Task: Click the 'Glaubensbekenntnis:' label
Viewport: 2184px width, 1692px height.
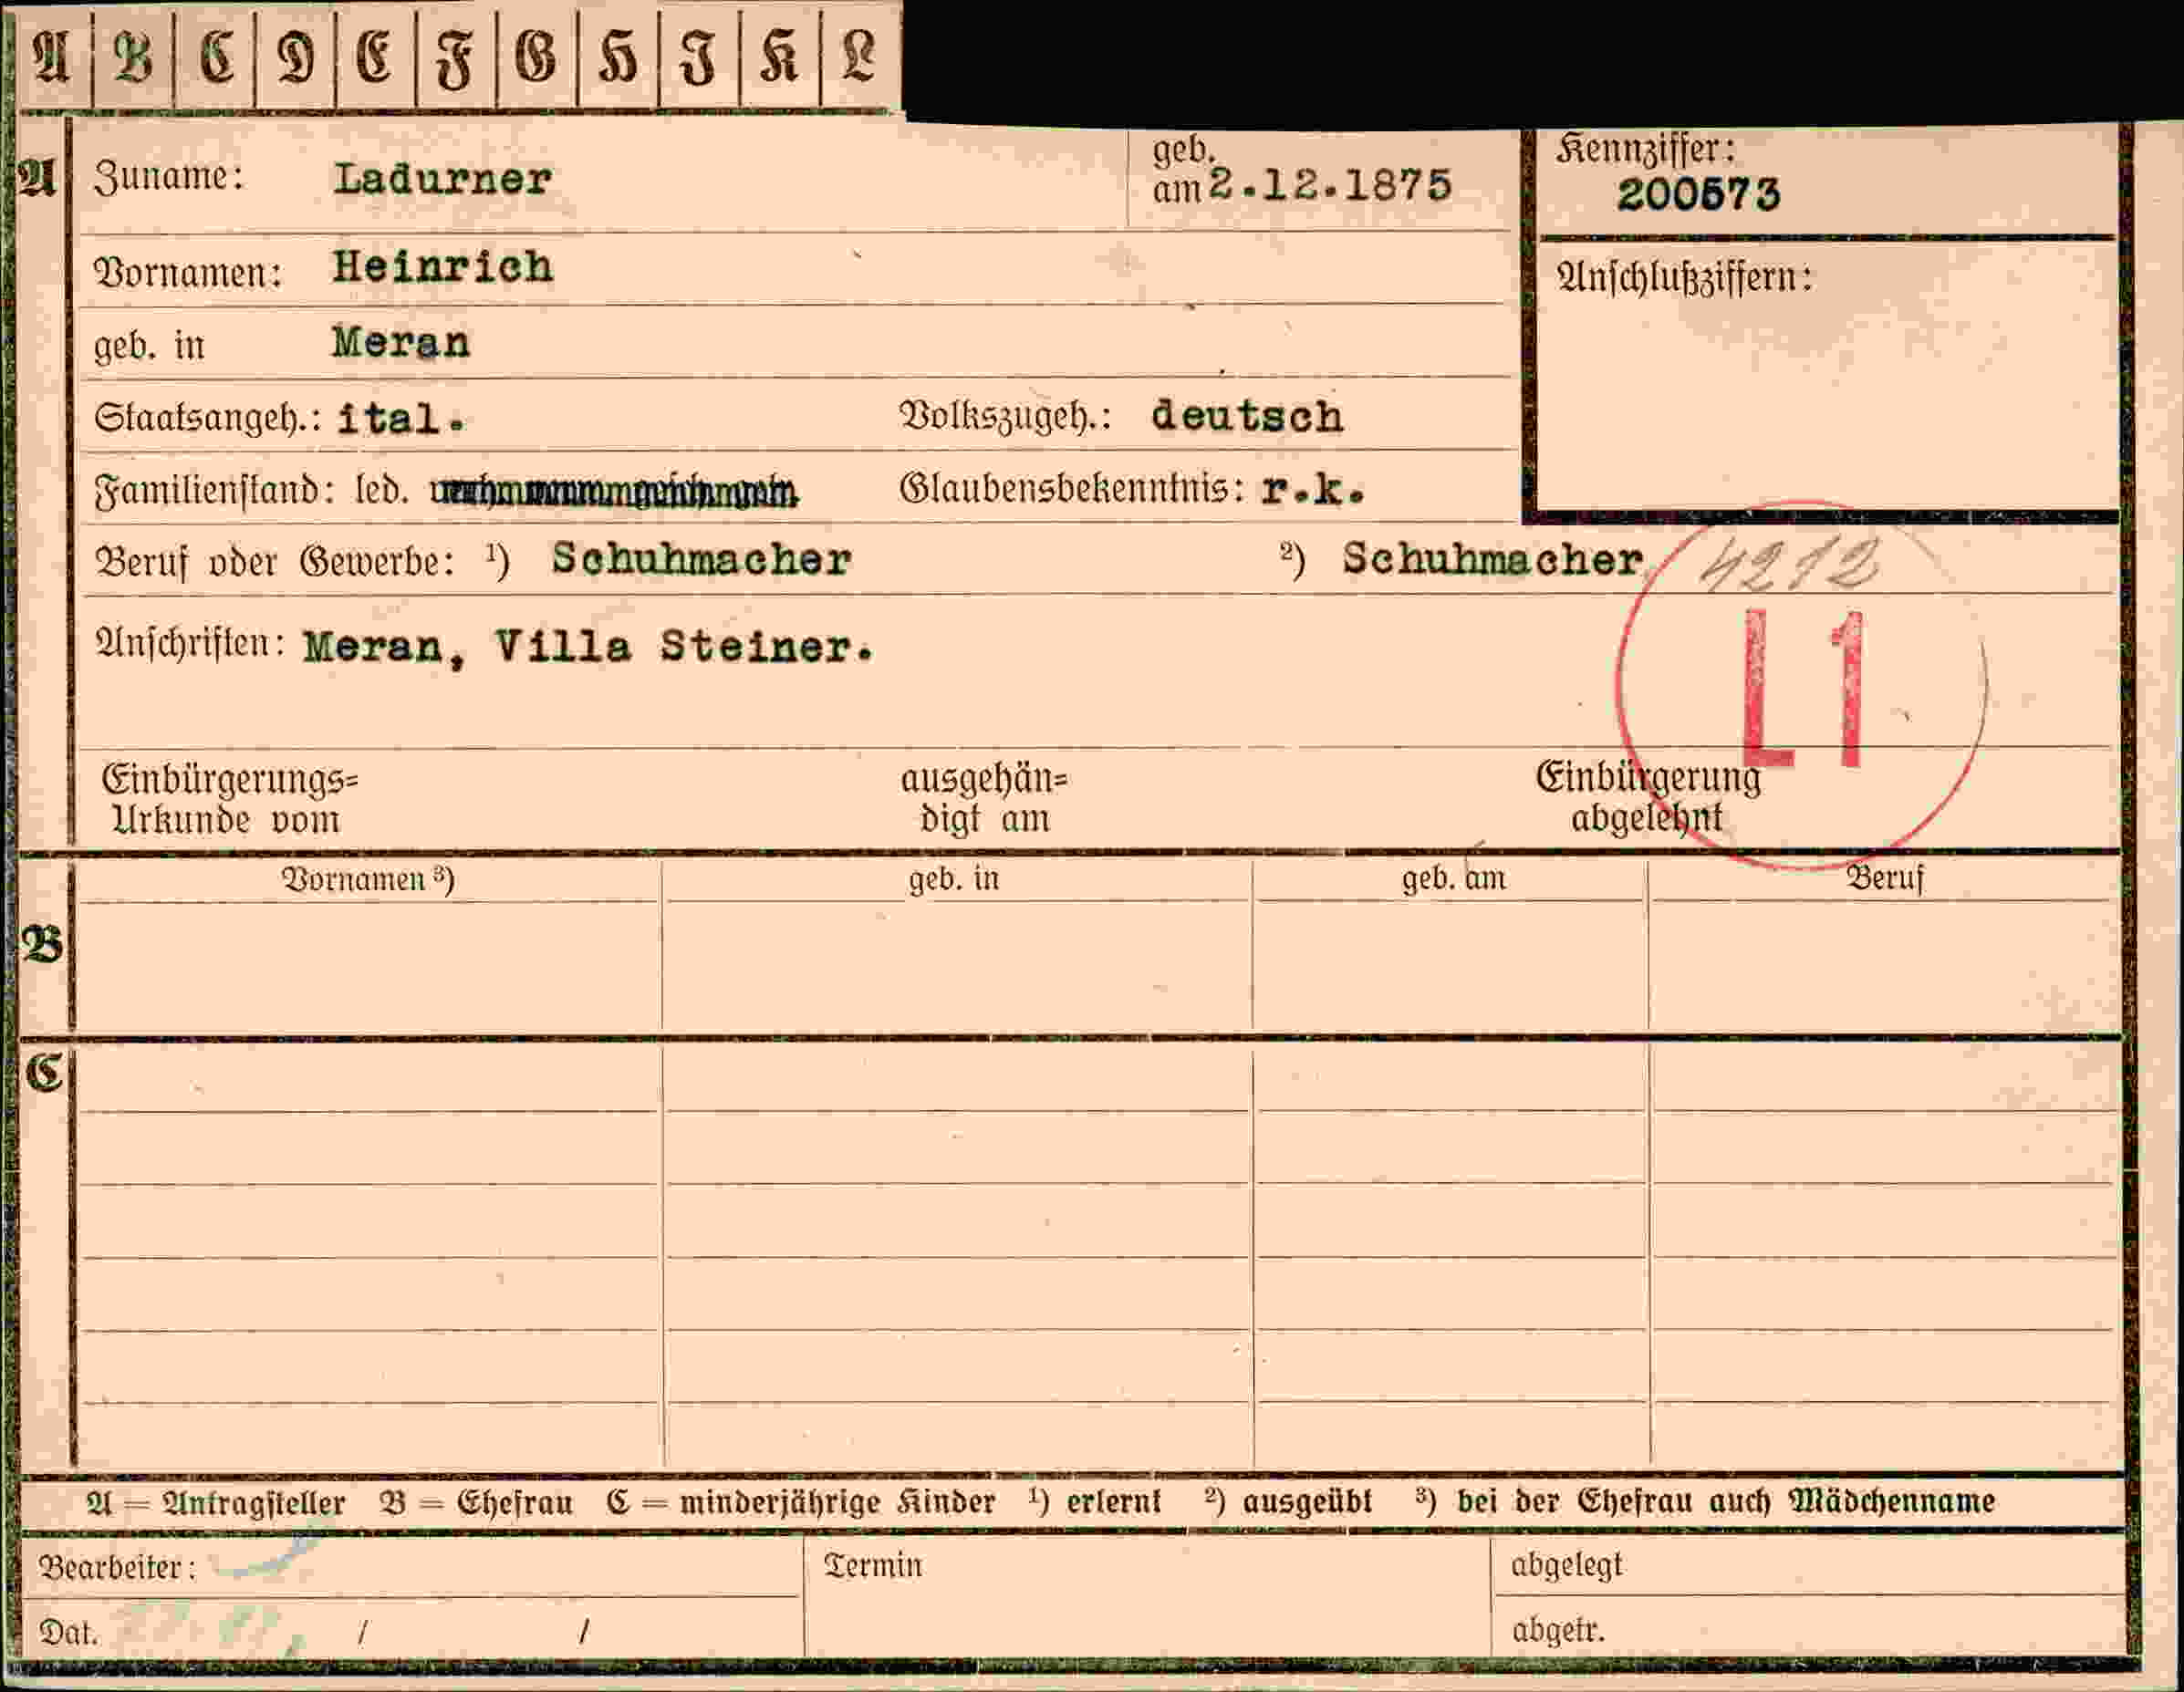Action: click(x=1072, y=489)
